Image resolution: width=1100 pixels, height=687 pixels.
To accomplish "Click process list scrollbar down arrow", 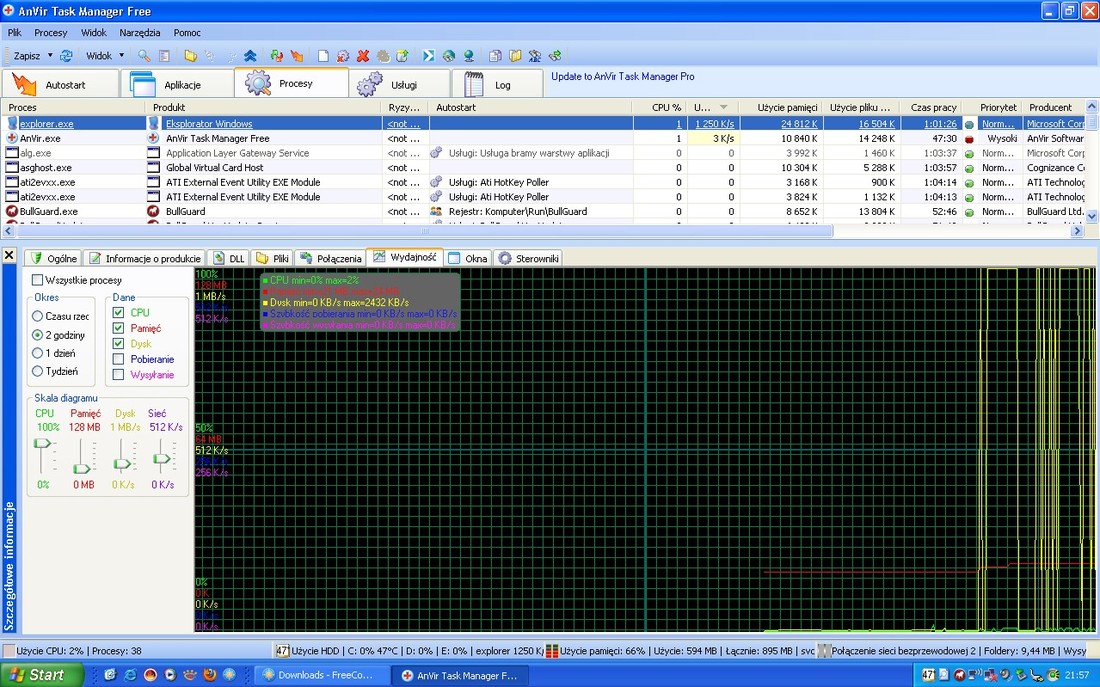I will click(x=1092, y=218).
